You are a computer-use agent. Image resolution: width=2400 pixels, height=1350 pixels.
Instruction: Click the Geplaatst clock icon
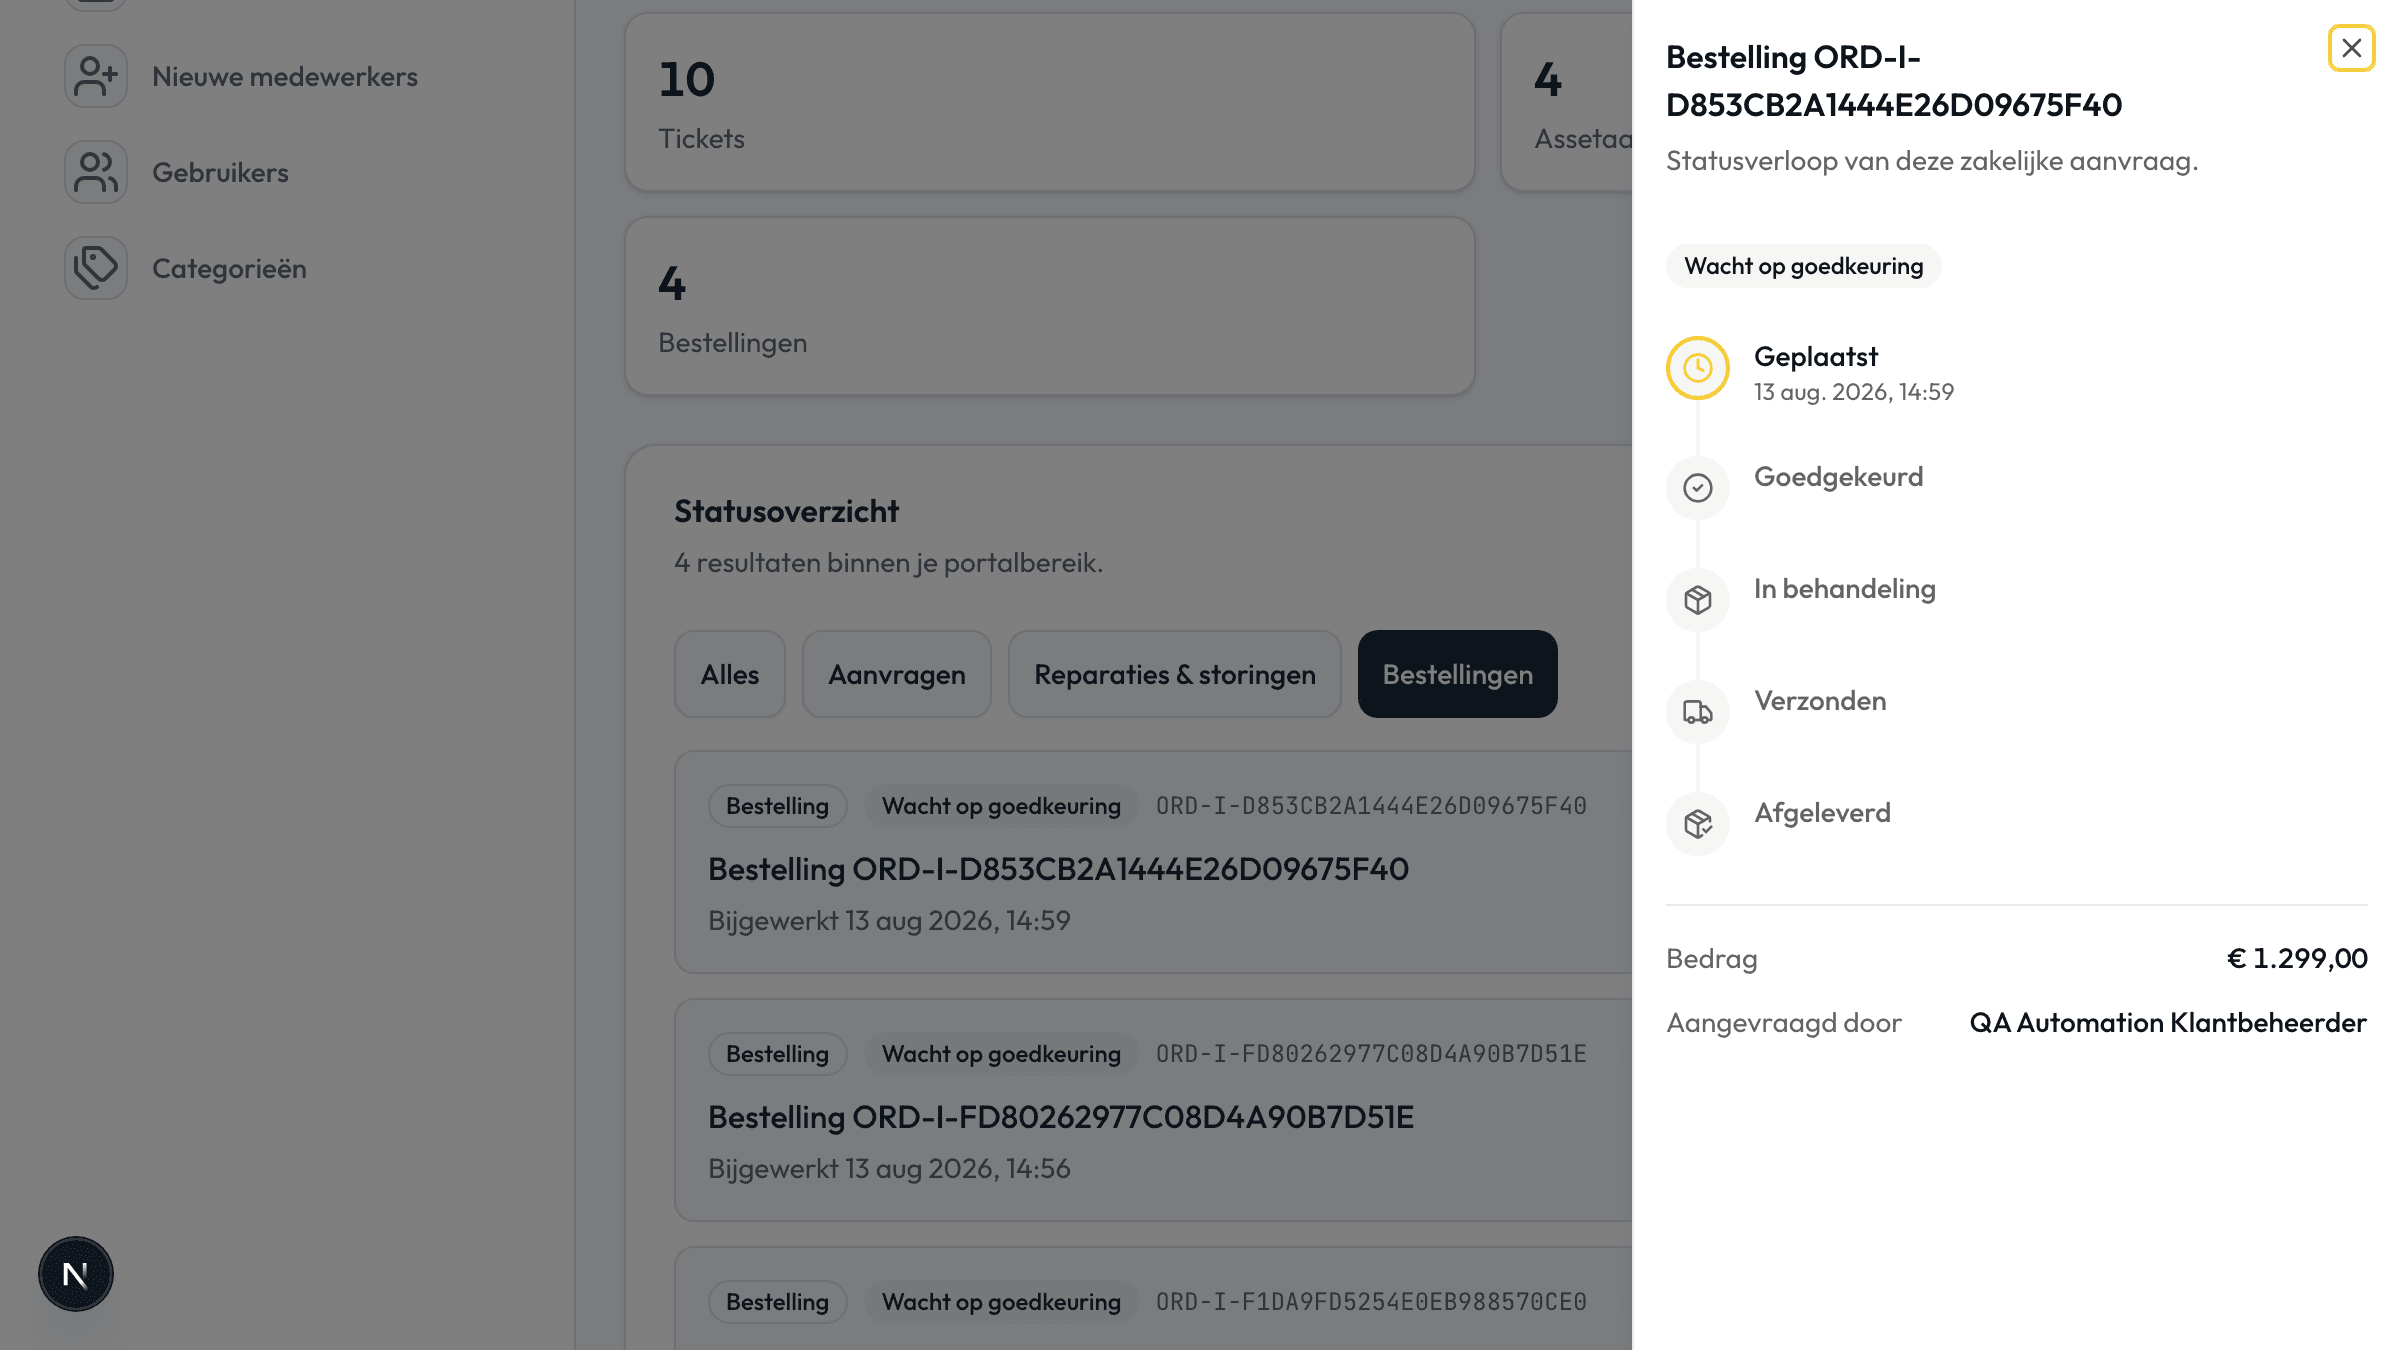point(1697,368)
